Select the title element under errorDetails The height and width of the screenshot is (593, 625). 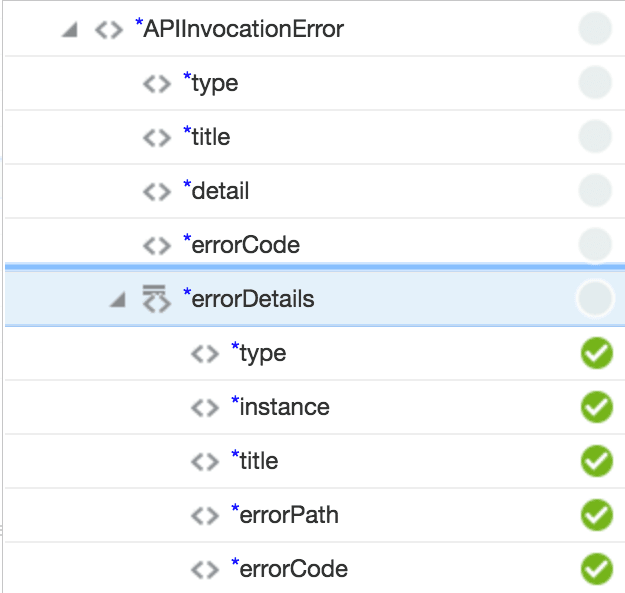(x=258, y=461)
